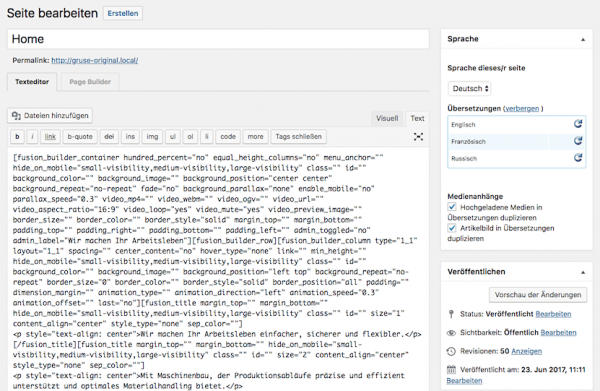Switch to the Page Builder tab
600x391 pixels.
(x=90, y=82)
